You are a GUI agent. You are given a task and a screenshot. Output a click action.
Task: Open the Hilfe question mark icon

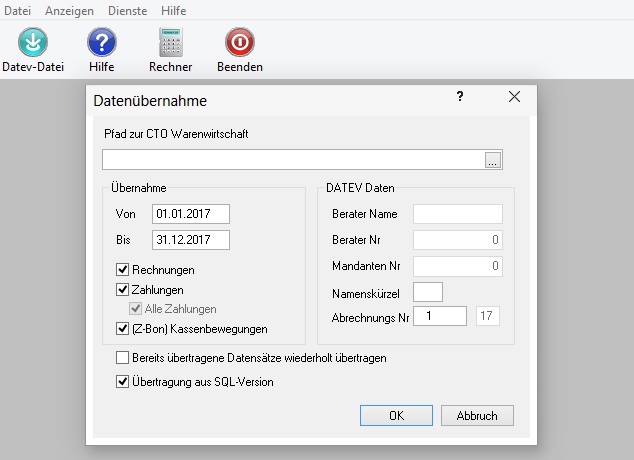102,43
